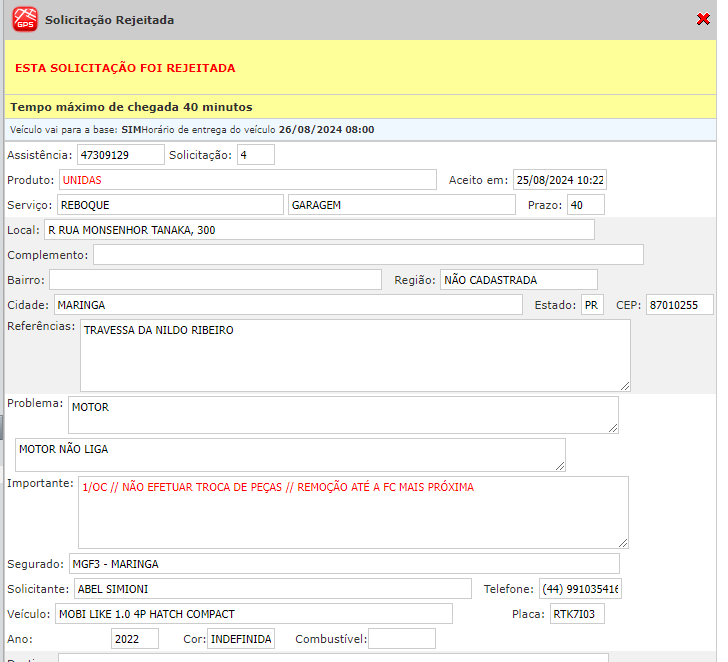
Task: Click the ESTA SOLICITAÇÃO FOI REJEITADA message
Action: click(x=125, y=68)
